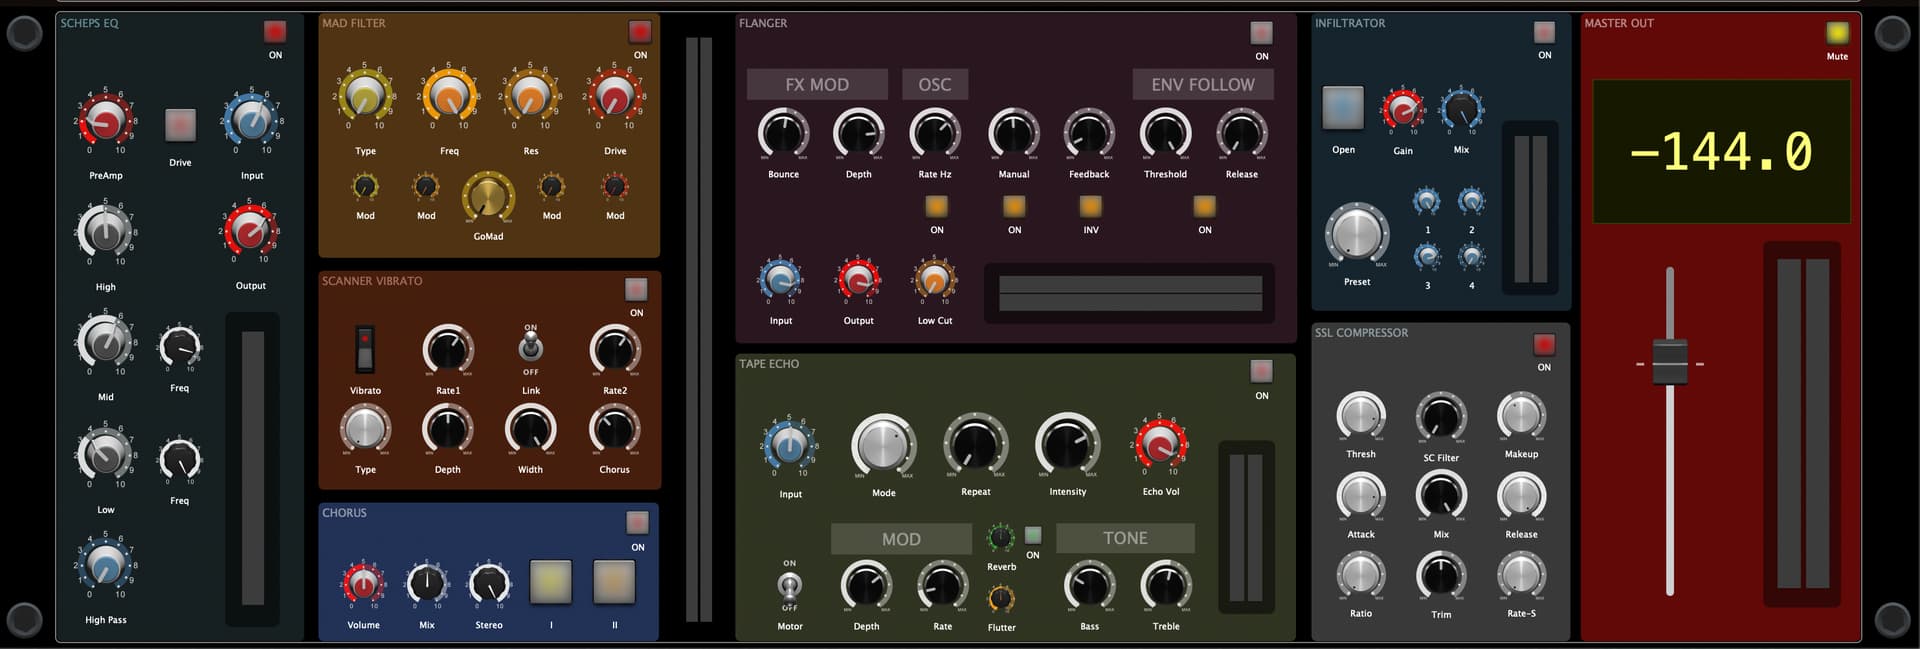Viewport: 1920px width, 649px height.
Task: Enable the Chorus module ON button
Action: tap(637, 523)
